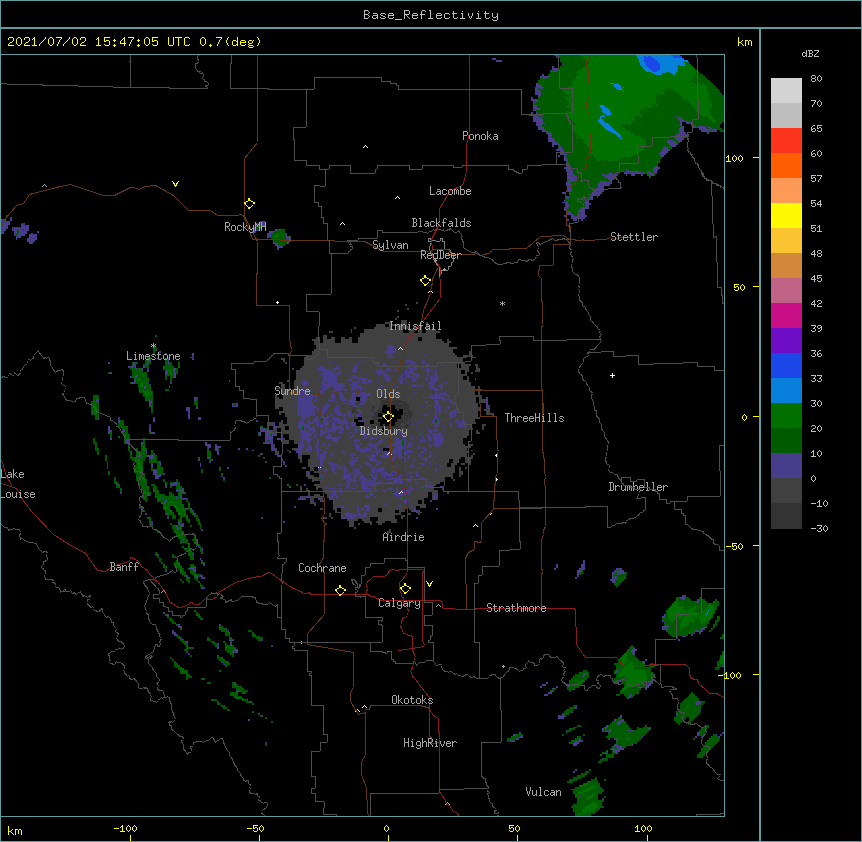Click the Vulcan label
Screen dimensions: 862x842
(x=543, y=792)
